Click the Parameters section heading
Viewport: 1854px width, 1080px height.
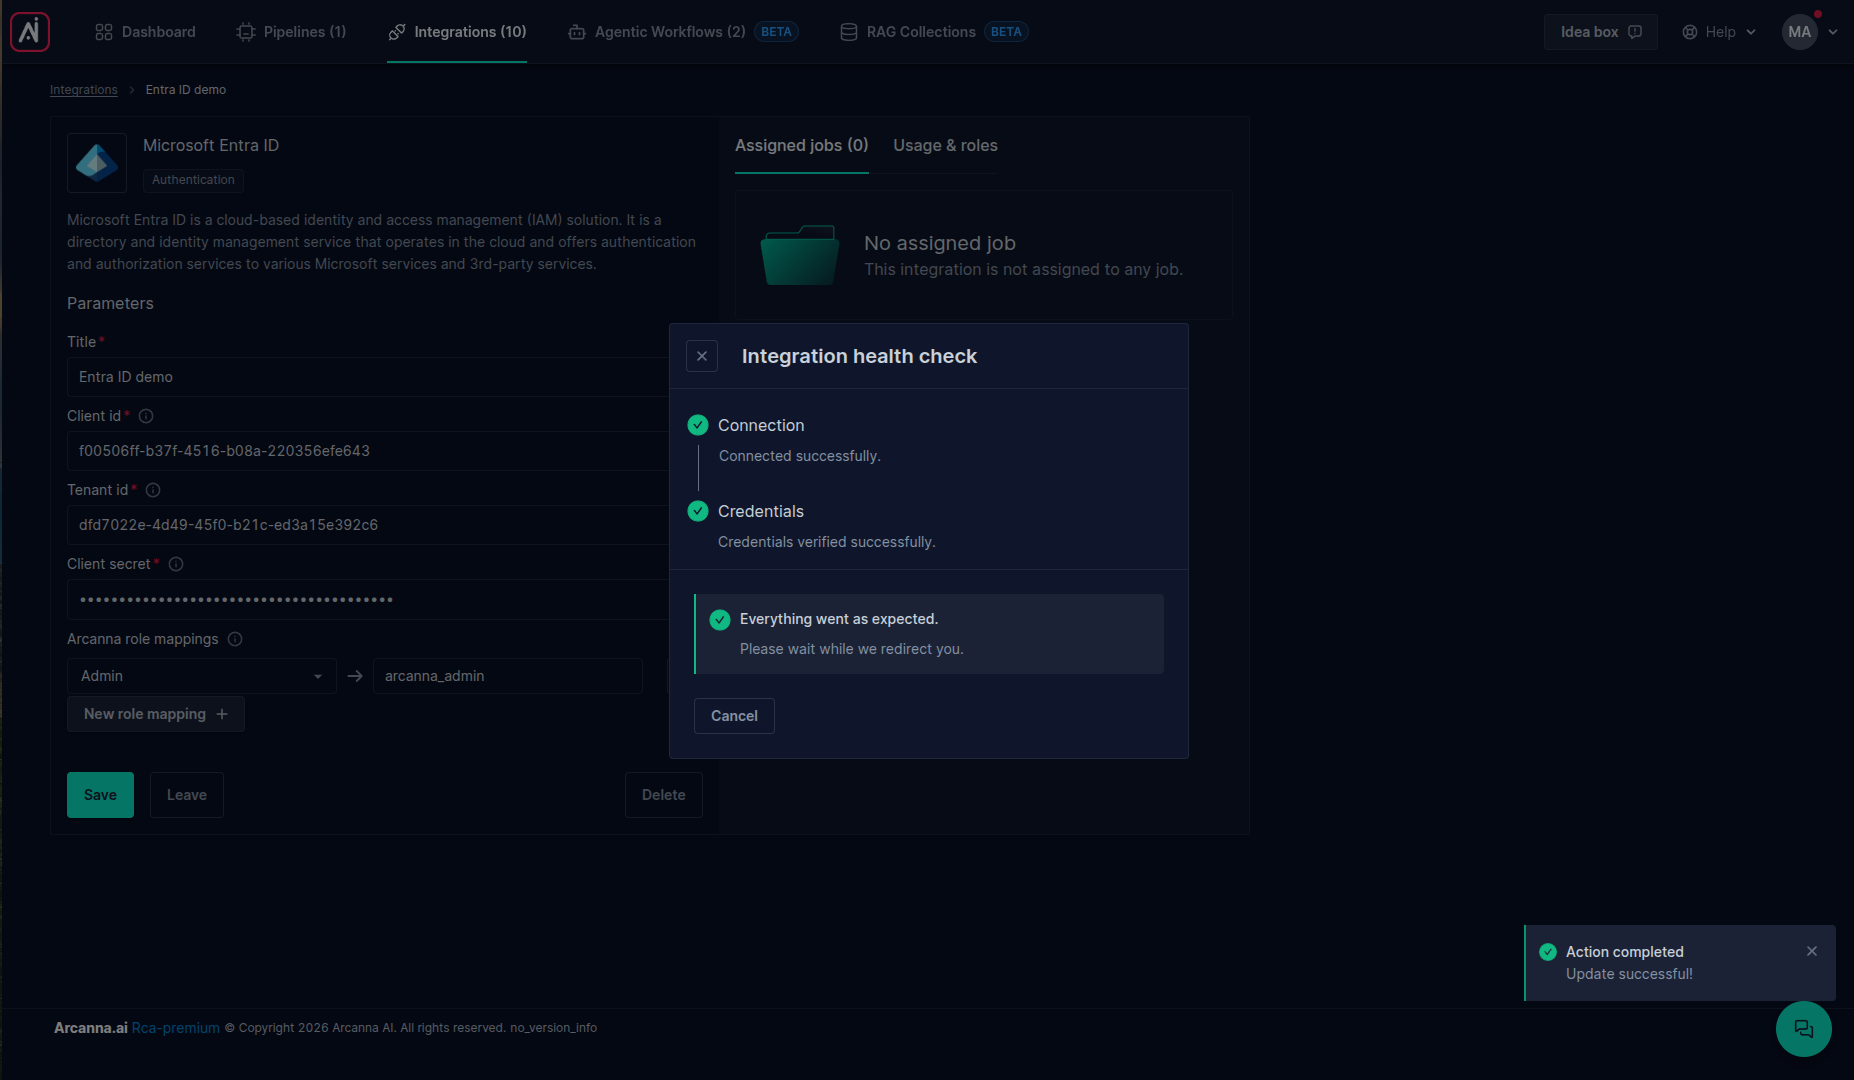(x=110, y=304)
